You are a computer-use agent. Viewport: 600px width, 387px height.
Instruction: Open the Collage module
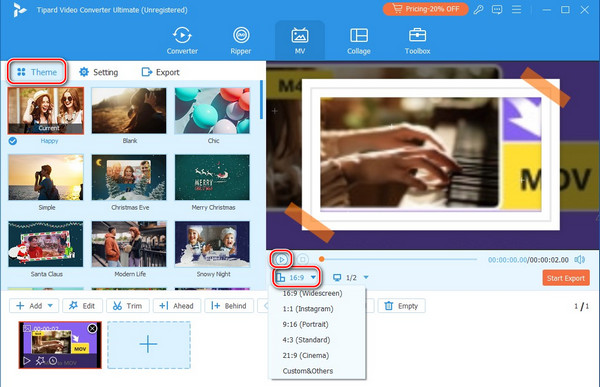pos(359,41)
